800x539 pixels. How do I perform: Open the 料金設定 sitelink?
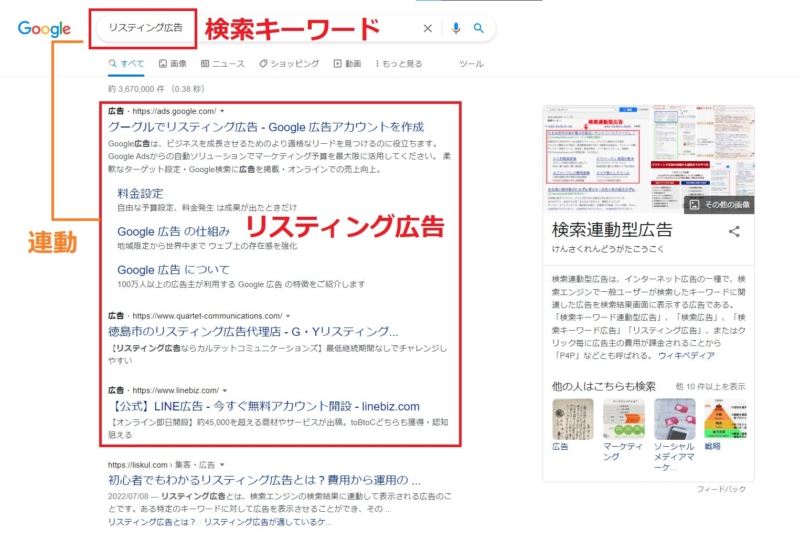pos(140,193)
